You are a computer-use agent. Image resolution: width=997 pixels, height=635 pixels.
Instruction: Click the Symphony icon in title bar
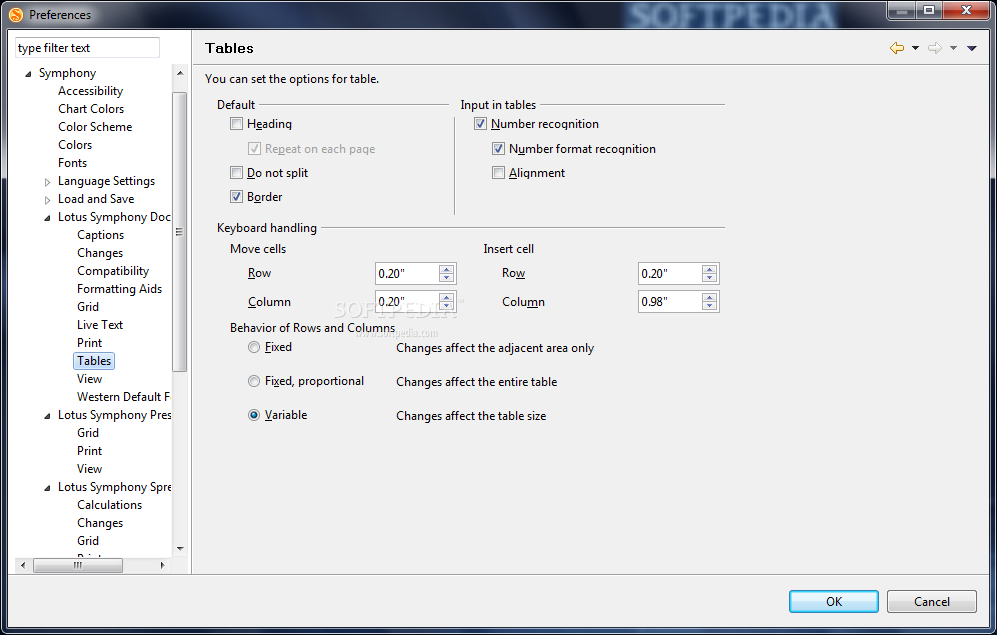[x=16, y=14]
